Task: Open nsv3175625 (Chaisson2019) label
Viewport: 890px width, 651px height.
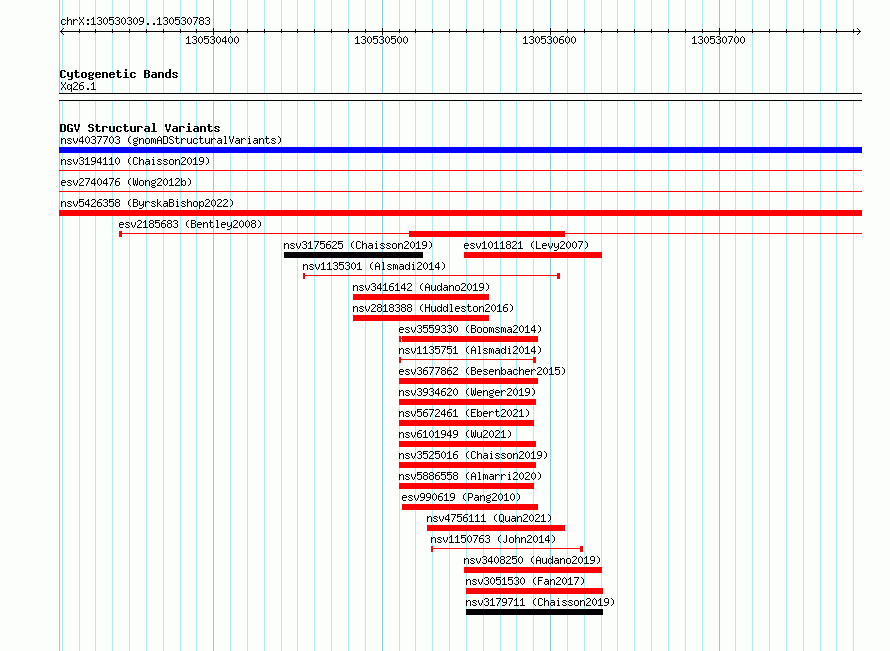Action: click(358, 245)
